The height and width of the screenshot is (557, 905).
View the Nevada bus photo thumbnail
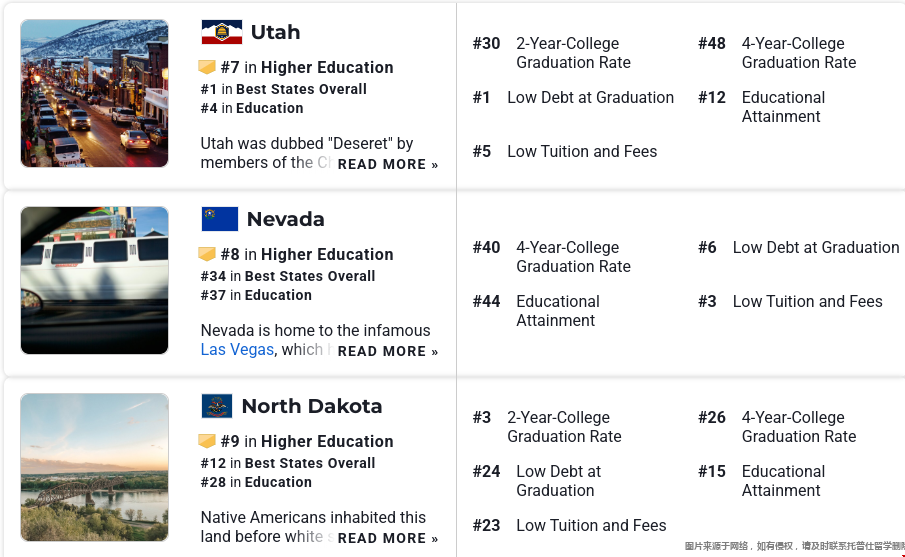coord(94,280)
